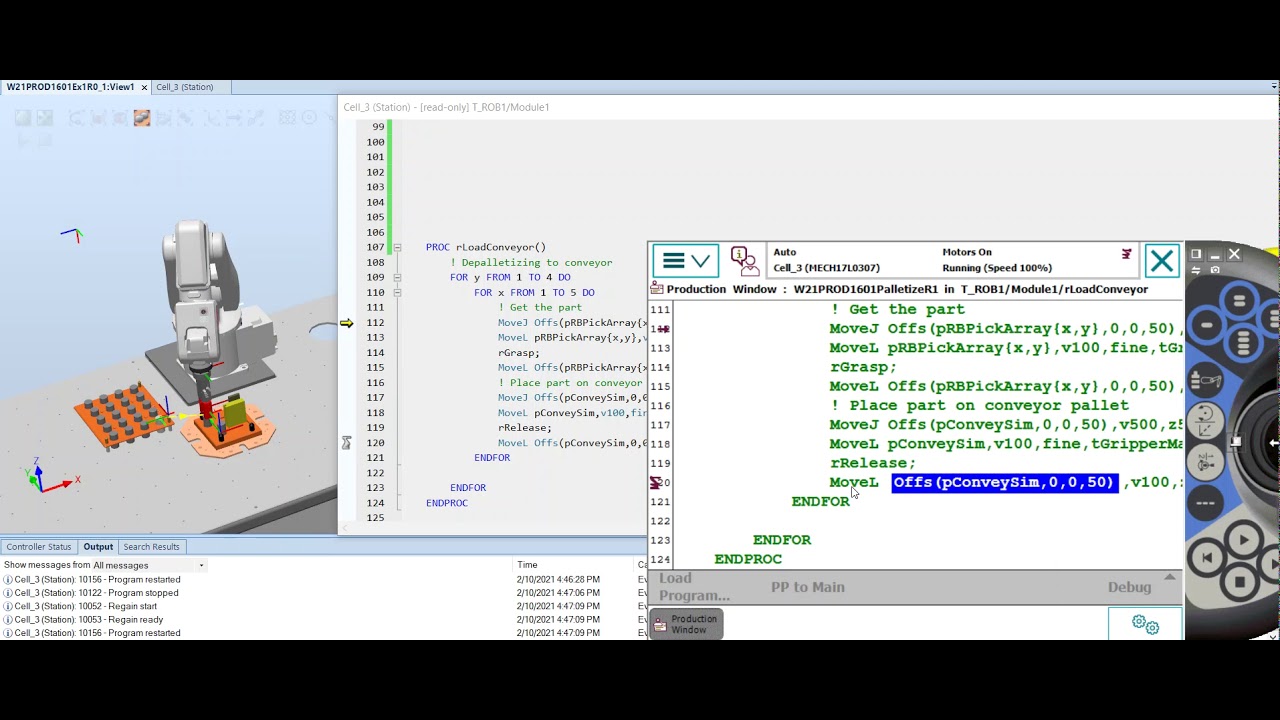Collapse the FOR y loop fold
The height and width of the screenshot is (720, 1280).
point(397,277)
